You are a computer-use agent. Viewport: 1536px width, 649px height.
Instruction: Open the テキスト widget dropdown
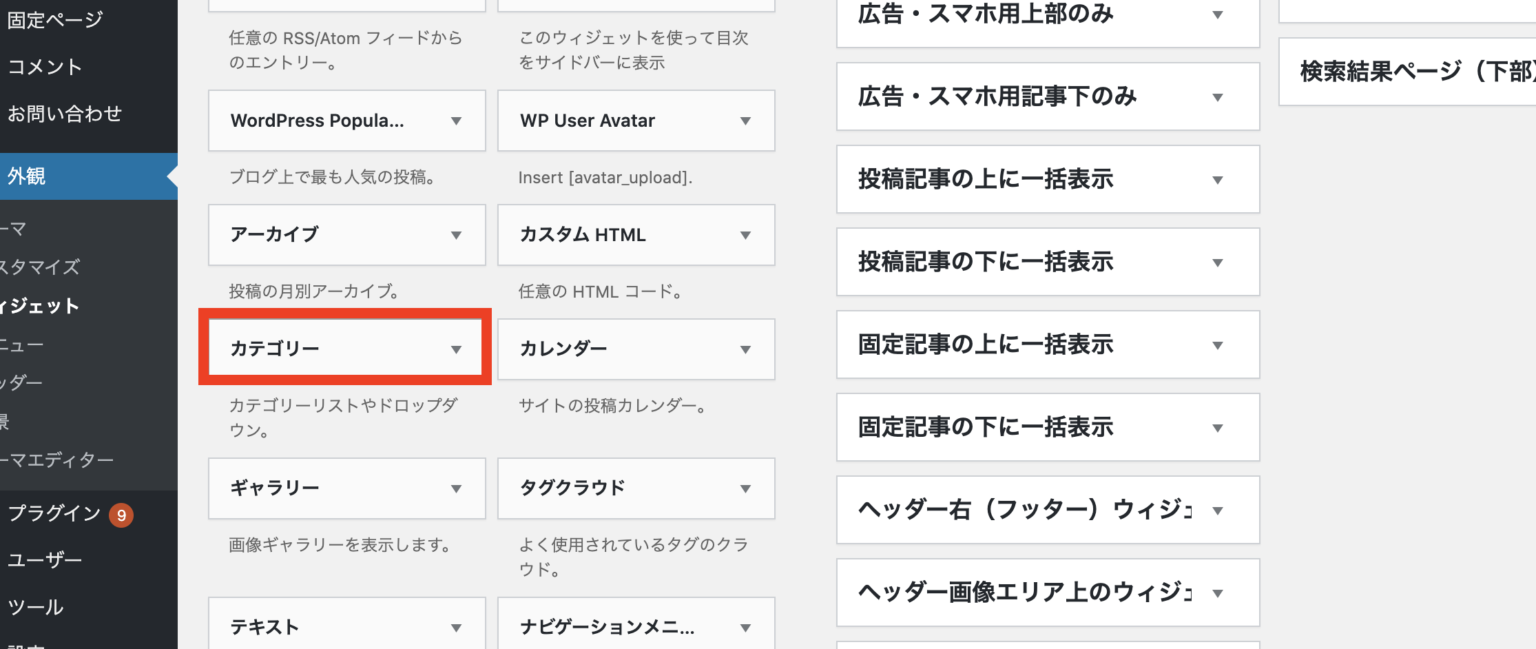pos(345,626)
